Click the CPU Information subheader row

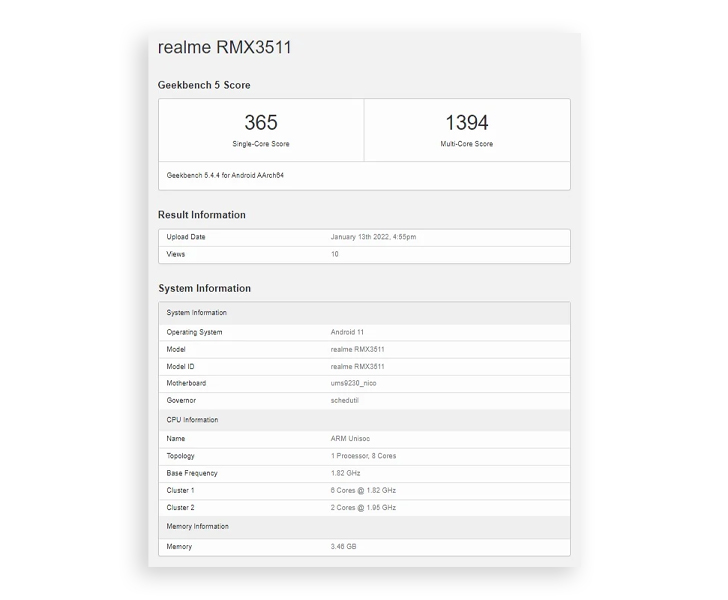[x=364, y=420]
